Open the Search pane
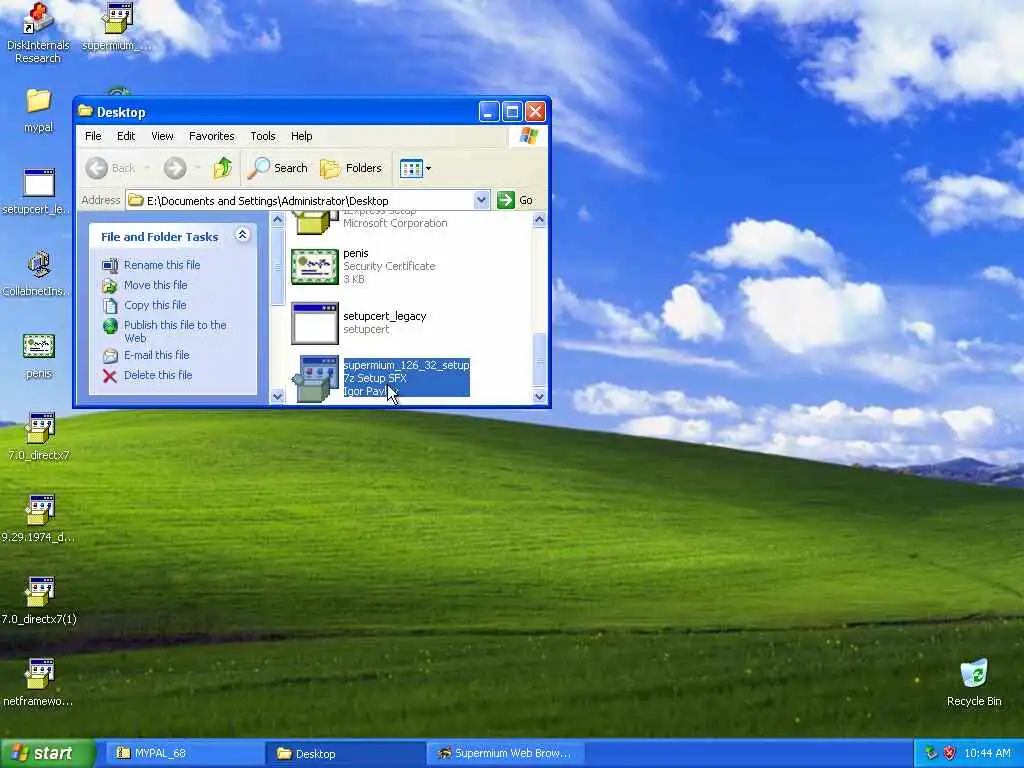1024x768 pixels. (278, 168)
